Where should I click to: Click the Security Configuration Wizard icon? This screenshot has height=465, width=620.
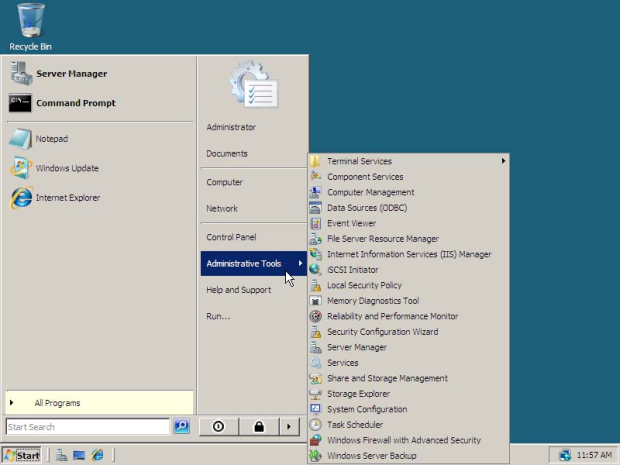pos(315,331)
